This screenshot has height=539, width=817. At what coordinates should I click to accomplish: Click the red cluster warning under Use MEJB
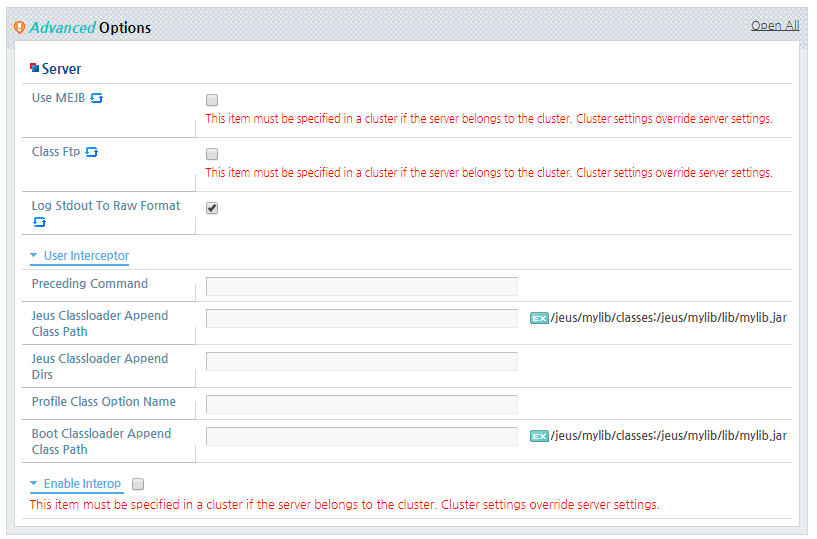pyautogui.click(x=489, y=119)
